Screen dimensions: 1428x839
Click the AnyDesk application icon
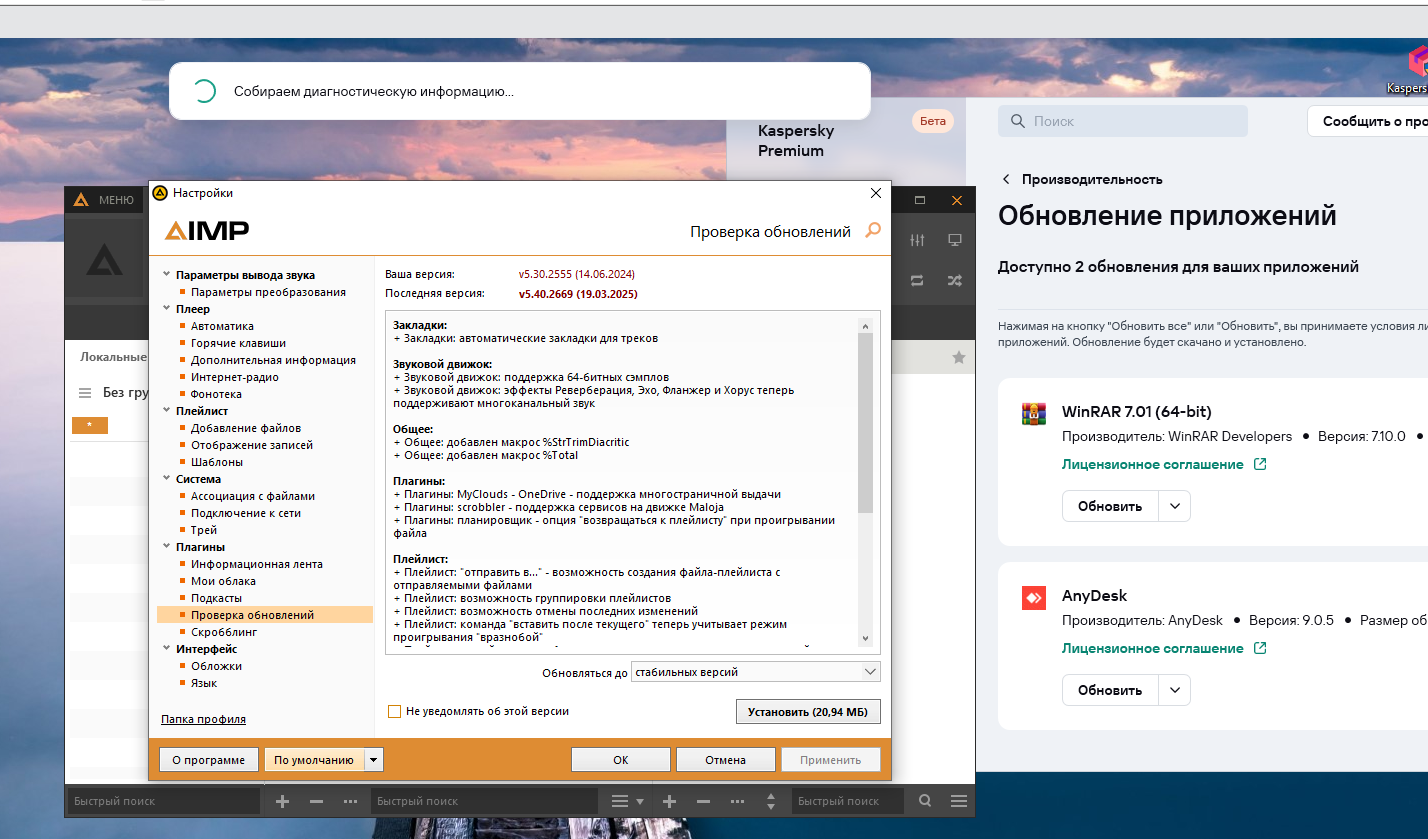(x=1033, y=597)
